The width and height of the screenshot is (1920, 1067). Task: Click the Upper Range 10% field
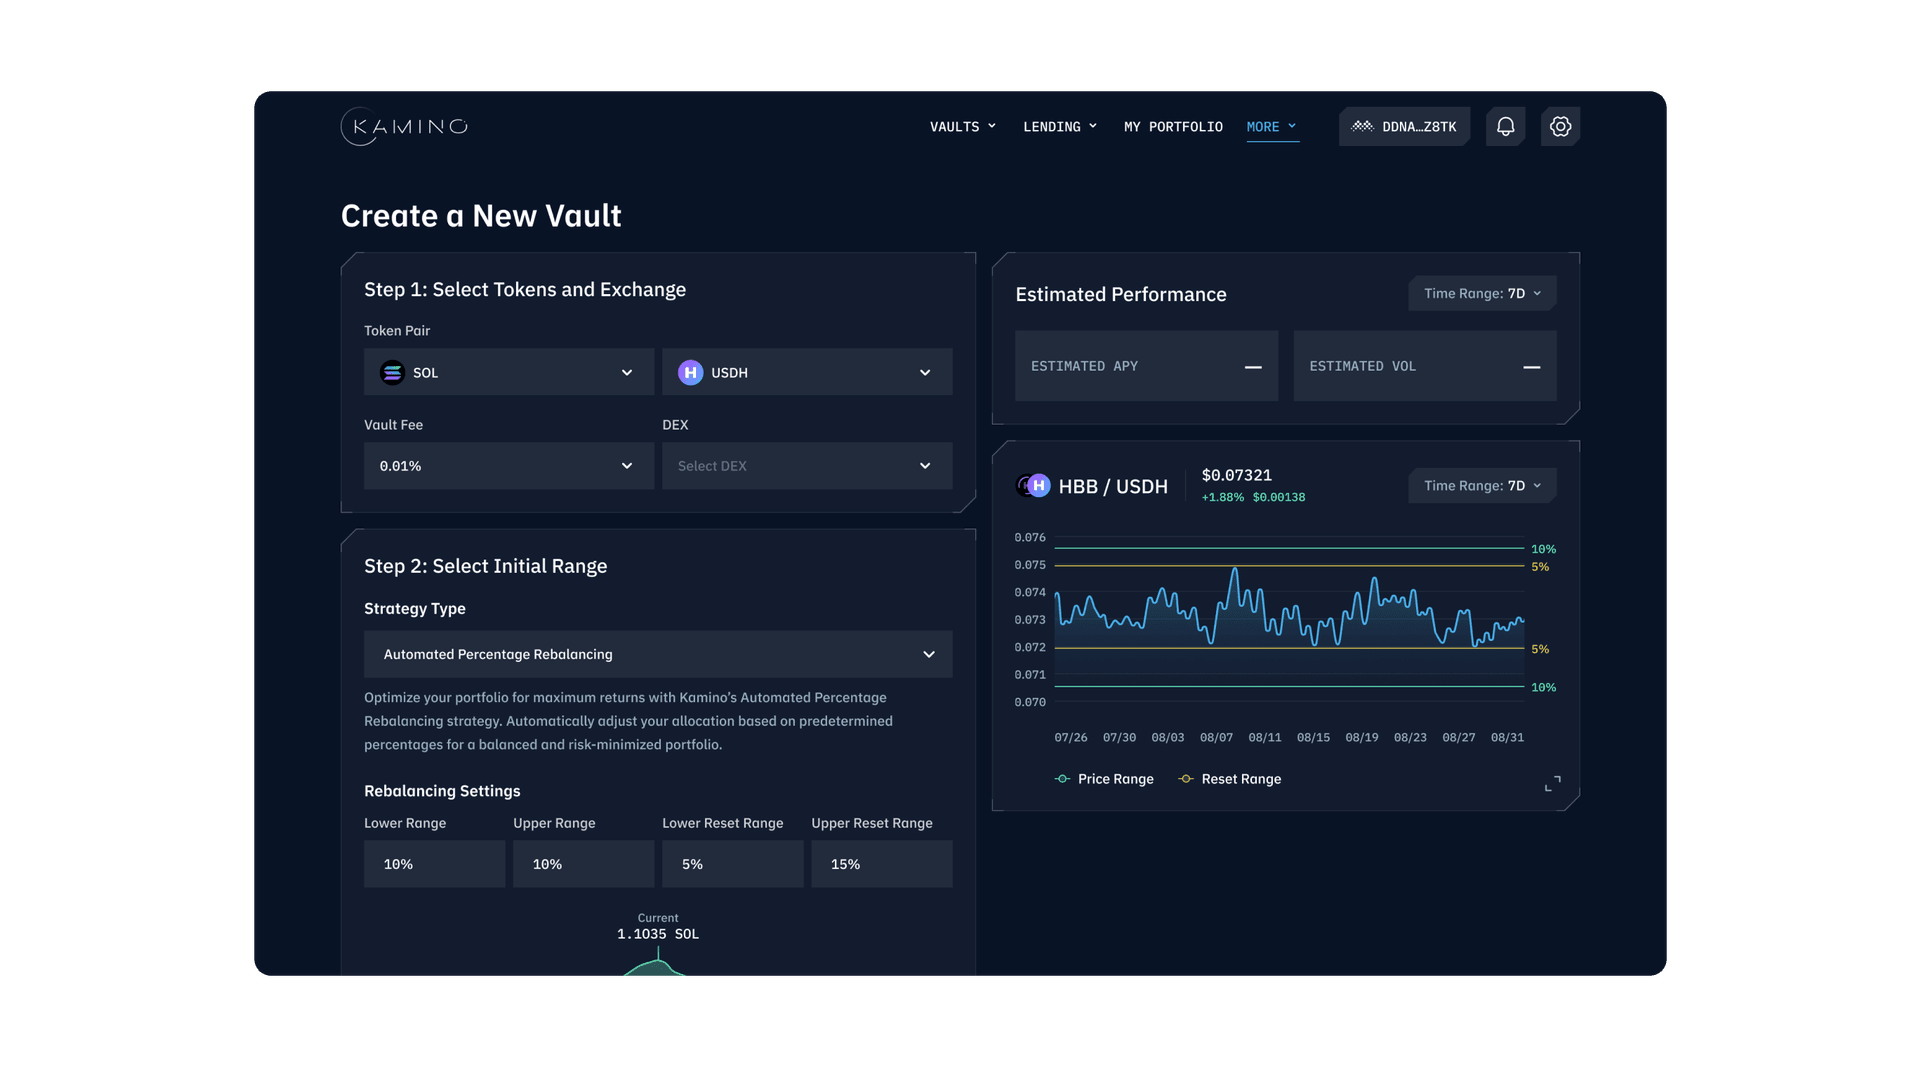(x=583, y=864)
